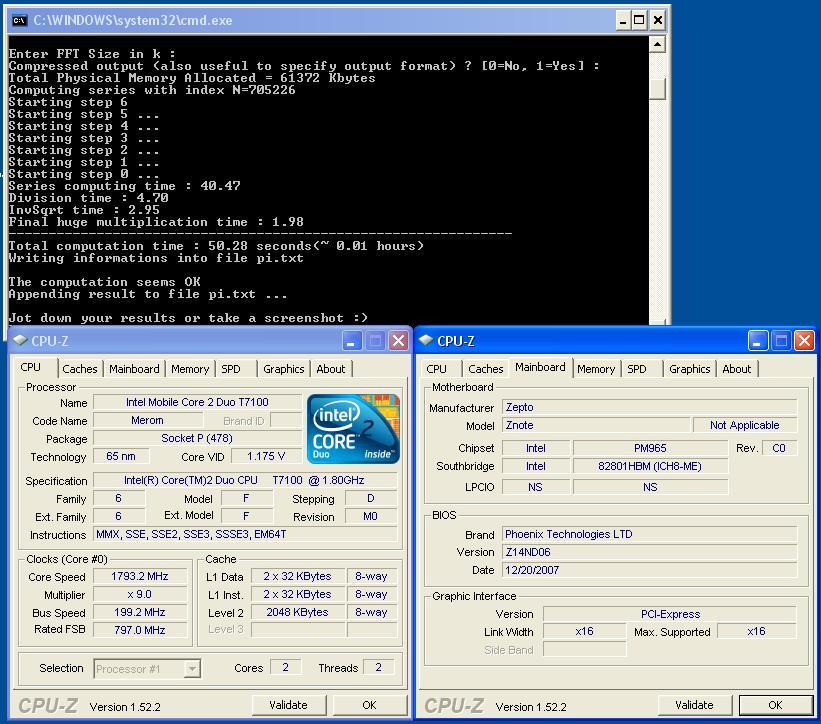
Task: Click the processor Name field T7100
Action: [197, 402]
